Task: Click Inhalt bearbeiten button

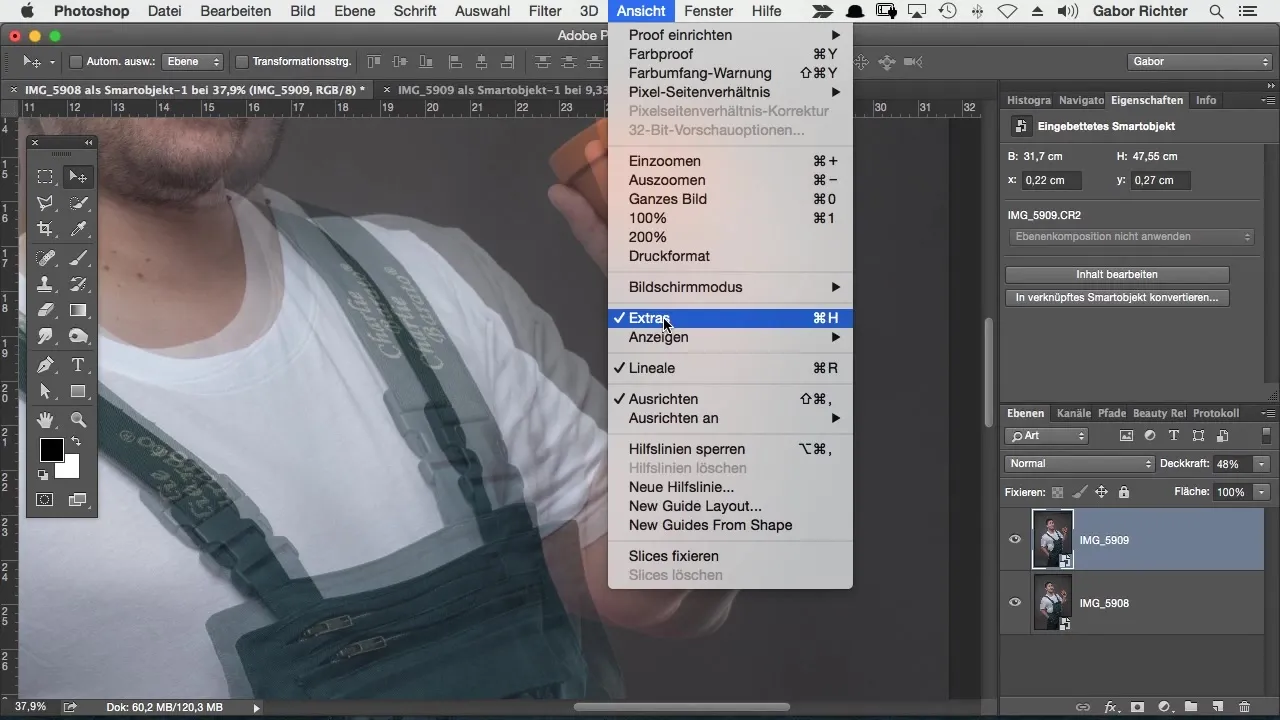Action: click(1117, 274)
